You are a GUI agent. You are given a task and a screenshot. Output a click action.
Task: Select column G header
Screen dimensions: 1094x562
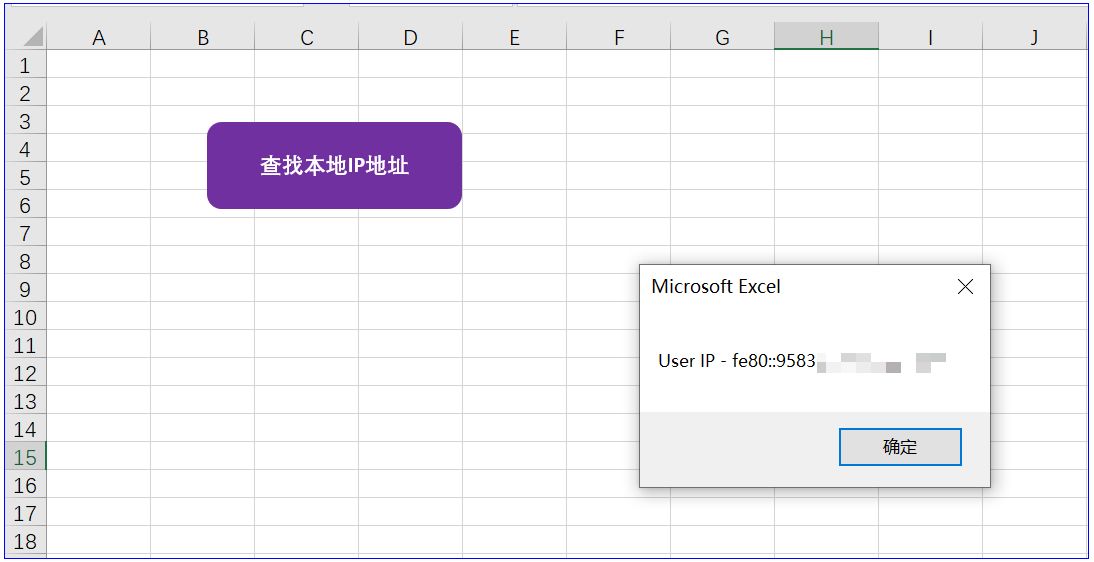pos(722,36)
